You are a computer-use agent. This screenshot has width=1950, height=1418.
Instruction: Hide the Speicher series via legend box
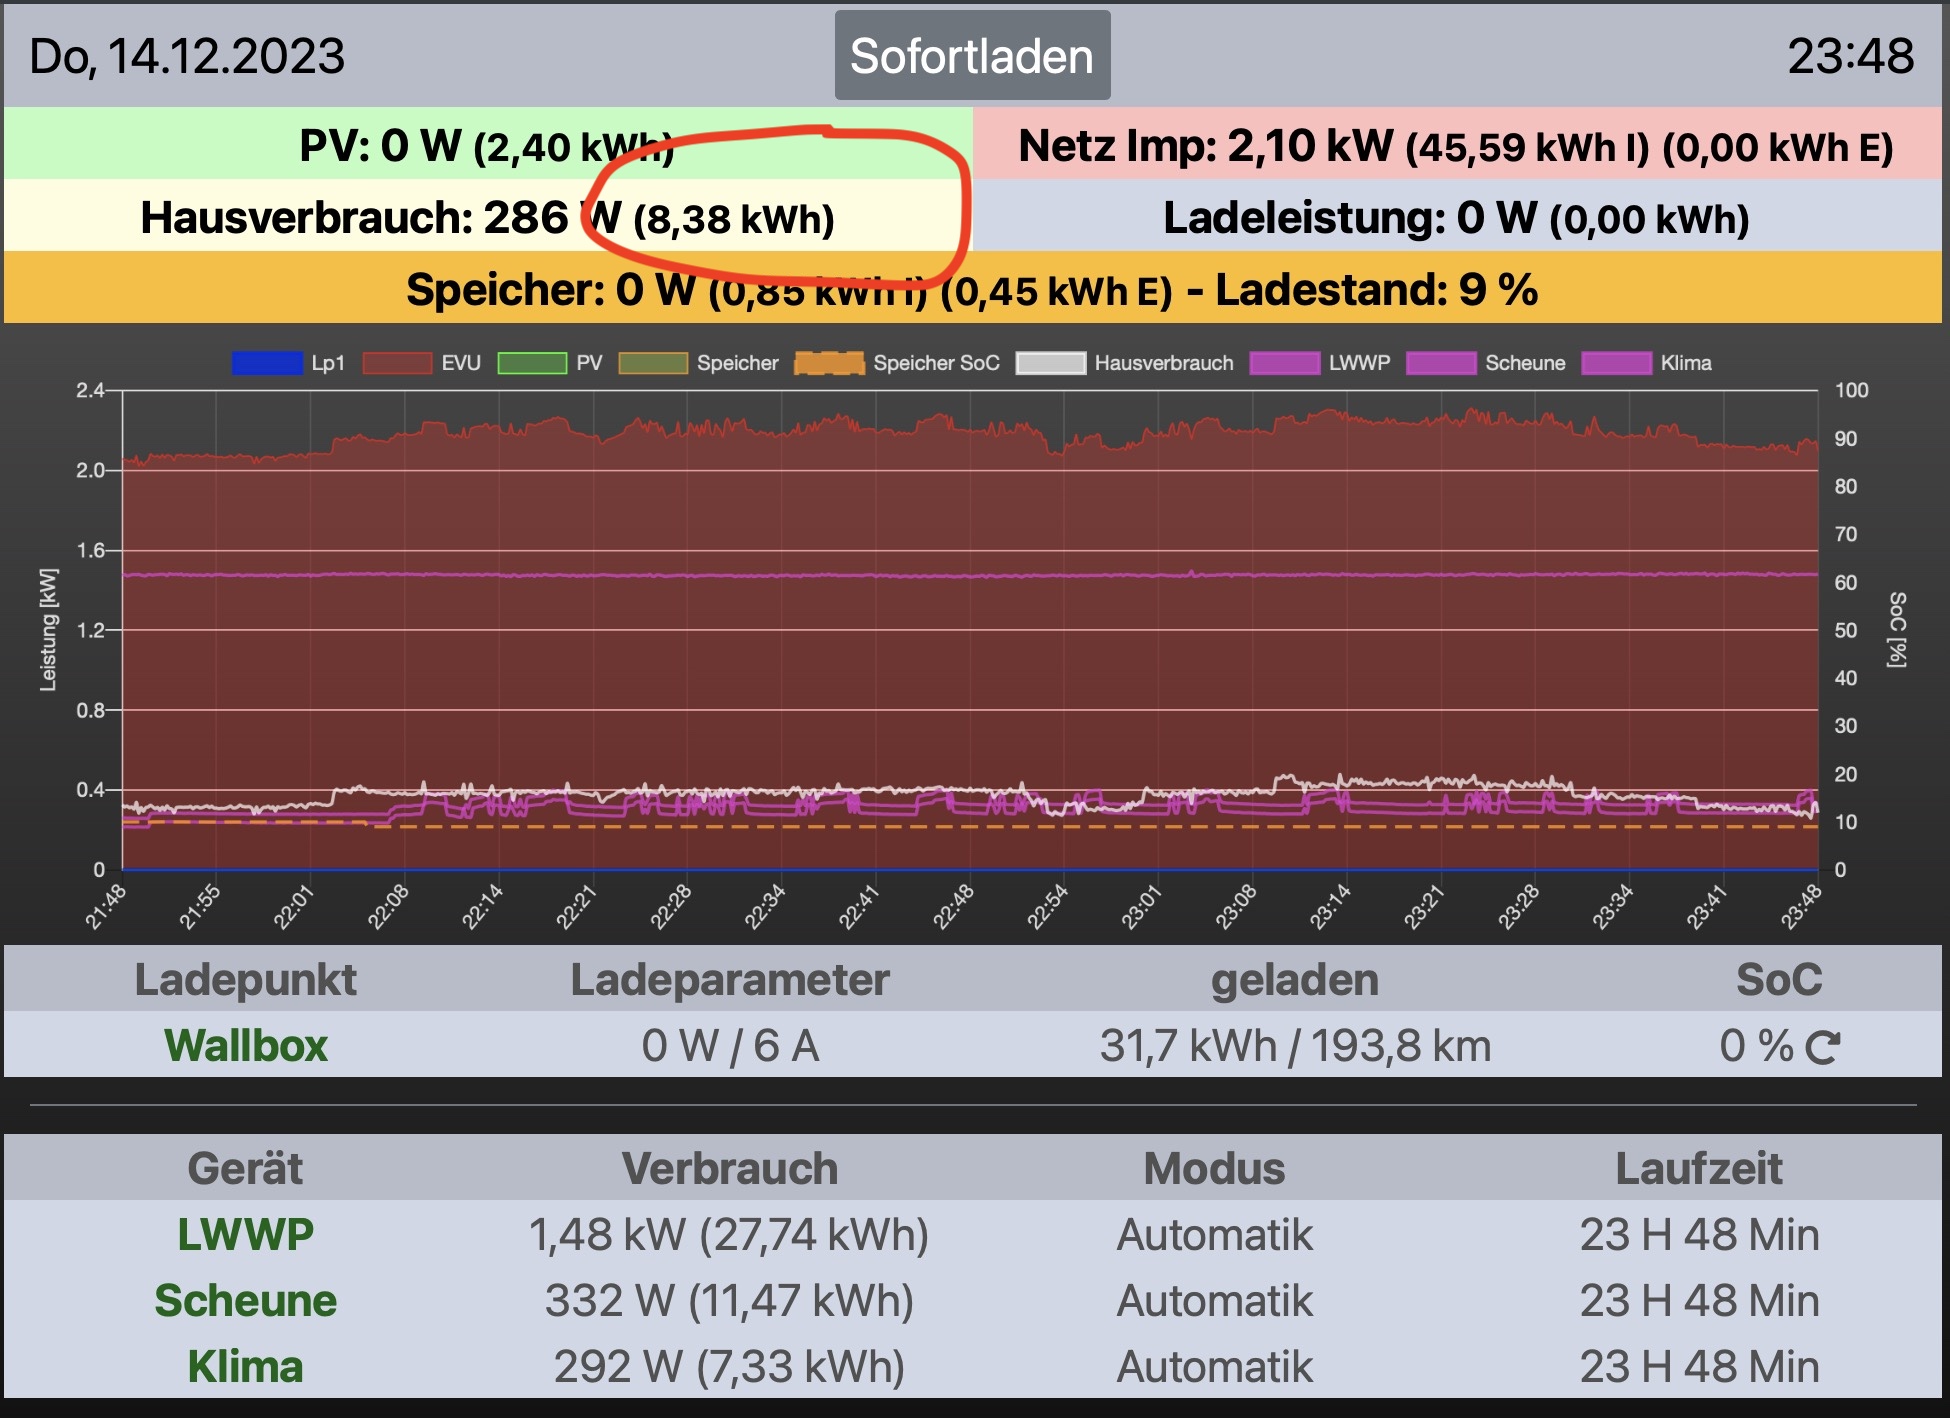click(x=653, y=363)
